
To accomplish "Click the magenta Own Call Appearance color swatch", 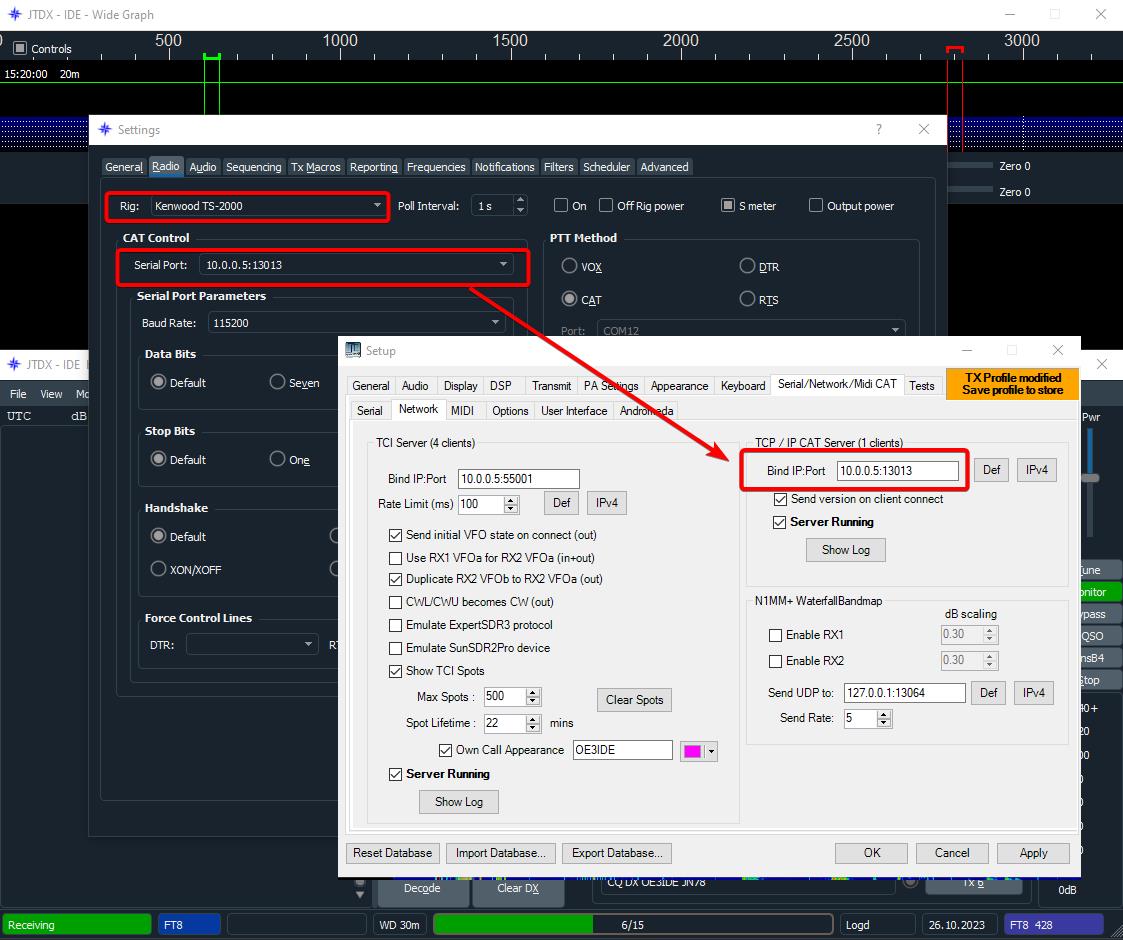I will pos(691,751).
